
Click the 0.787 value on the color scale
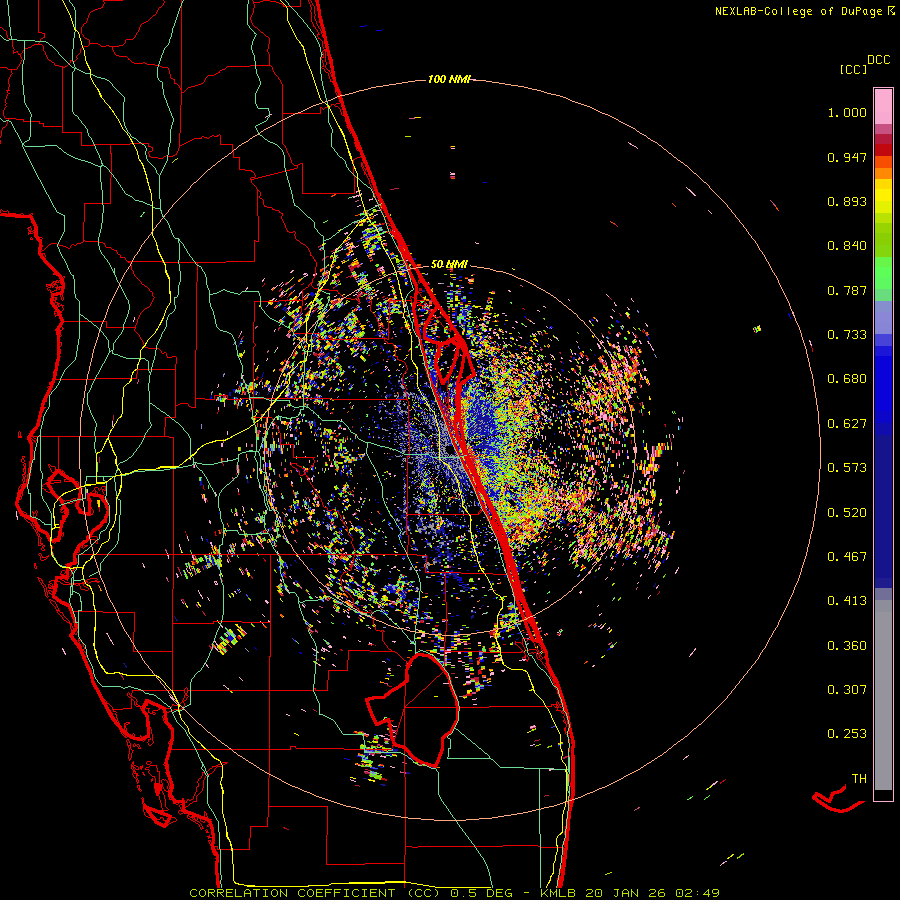[x=847, y=290]
